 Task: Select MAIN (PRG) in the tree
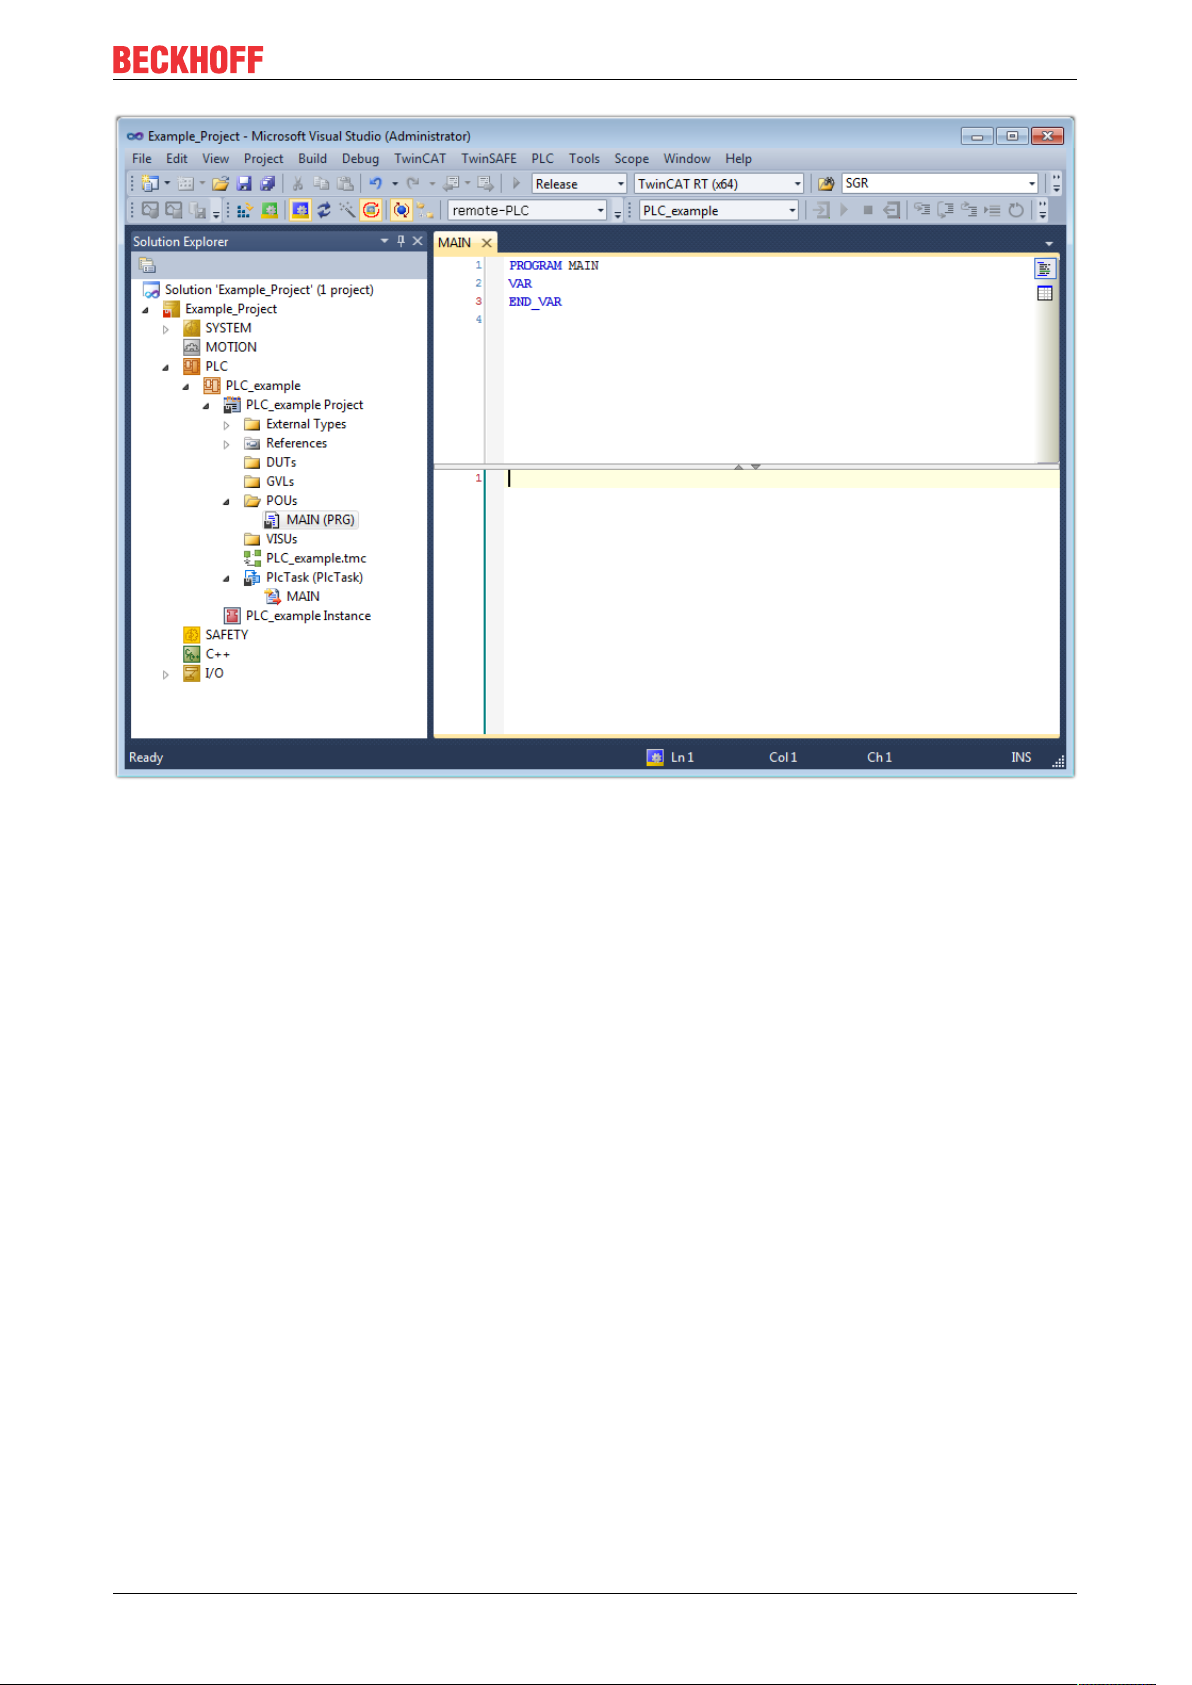320,520
